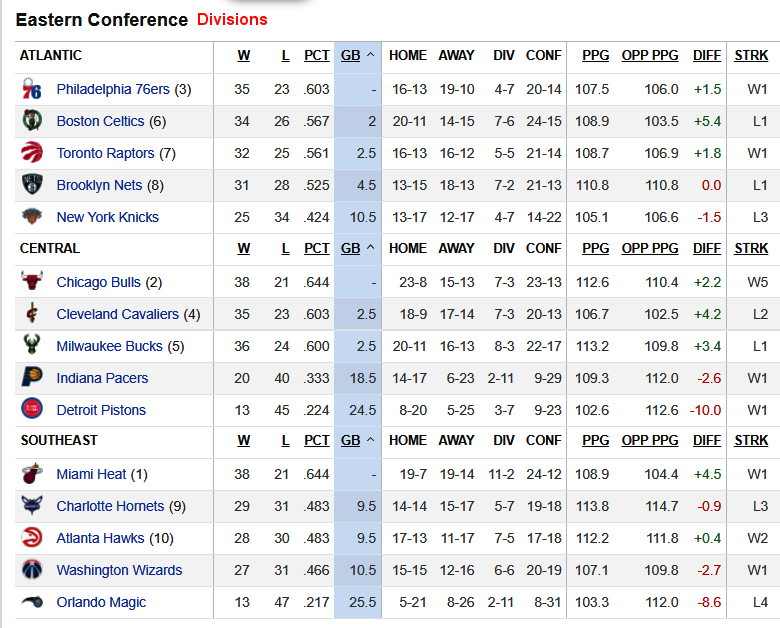This screenshot has width=780, height=628.
Task: Click the Boston Celtics logo icon
Action: point(32,122)
